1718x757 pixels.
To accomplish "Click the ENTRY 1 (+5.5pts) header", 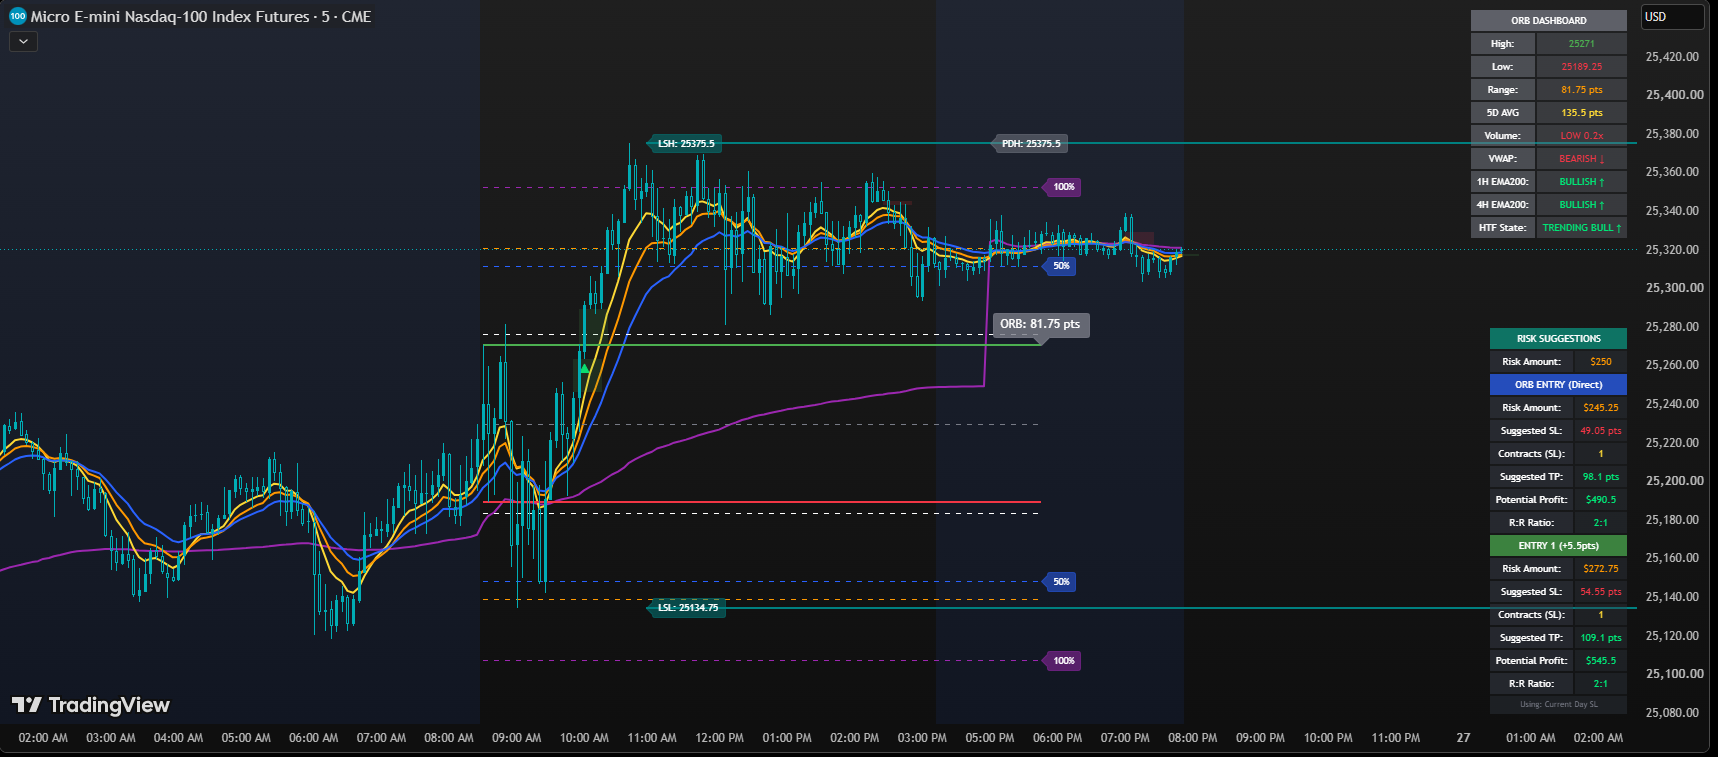I will click(1558, 546).
